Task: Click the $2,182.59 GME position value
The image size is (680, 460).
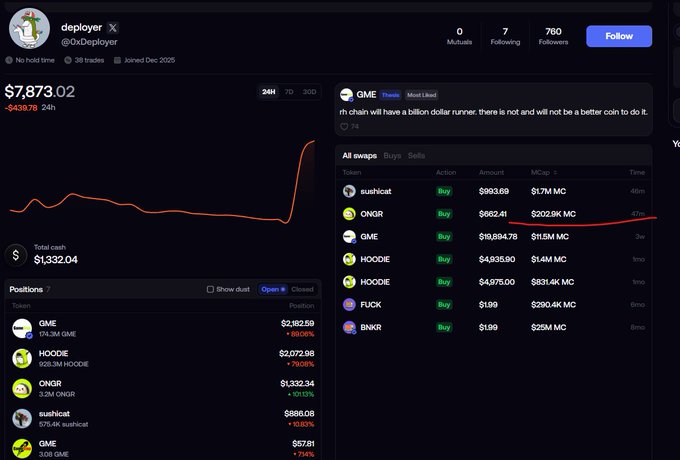Action: [298, 323]
